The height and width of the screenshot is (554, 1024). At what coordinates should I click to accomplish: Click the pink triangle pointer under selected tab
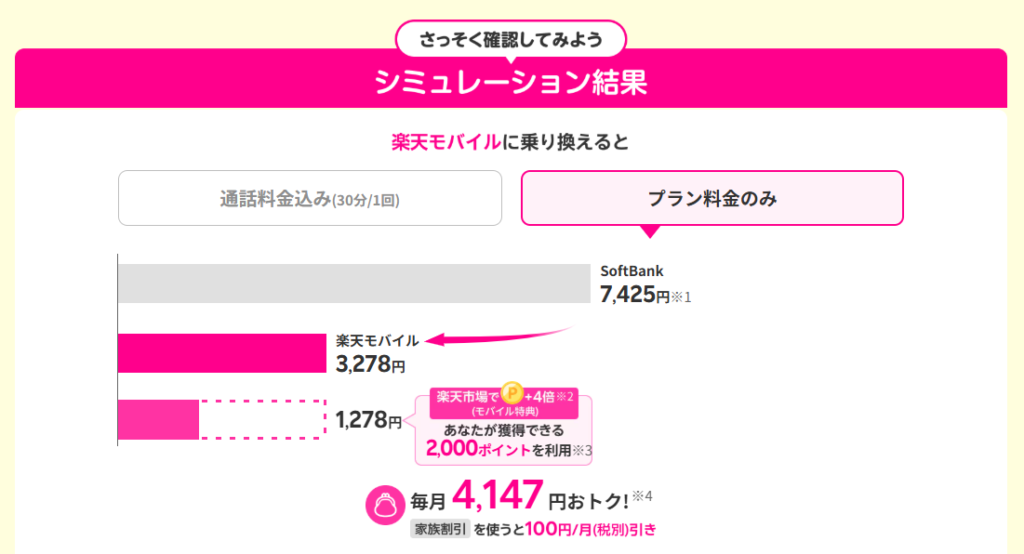coord(650,231)
